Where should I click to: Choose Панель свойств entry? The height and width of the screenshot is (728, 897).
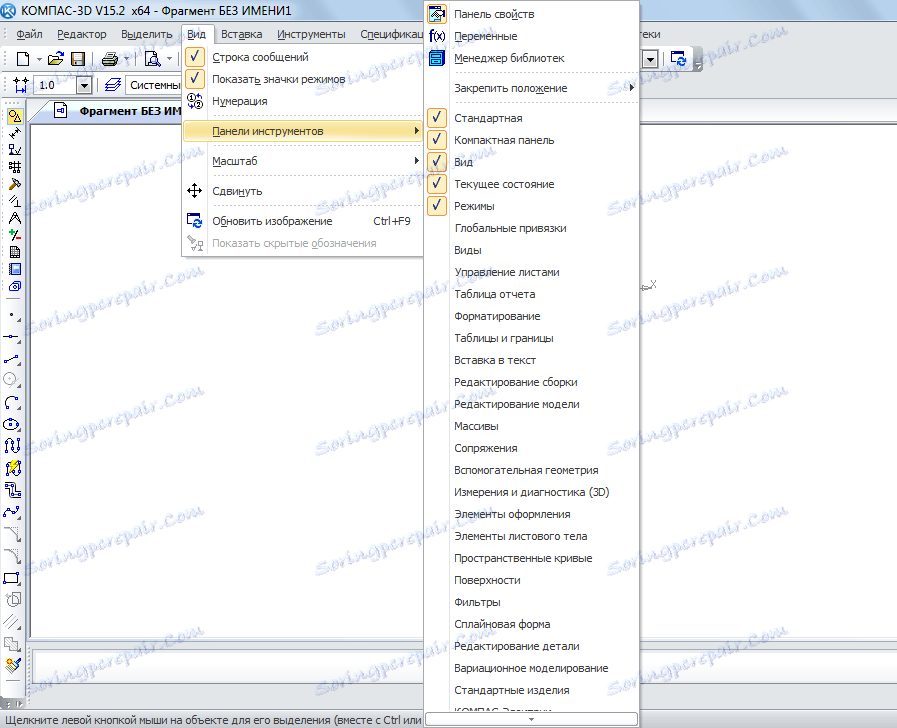click(531, 14)
